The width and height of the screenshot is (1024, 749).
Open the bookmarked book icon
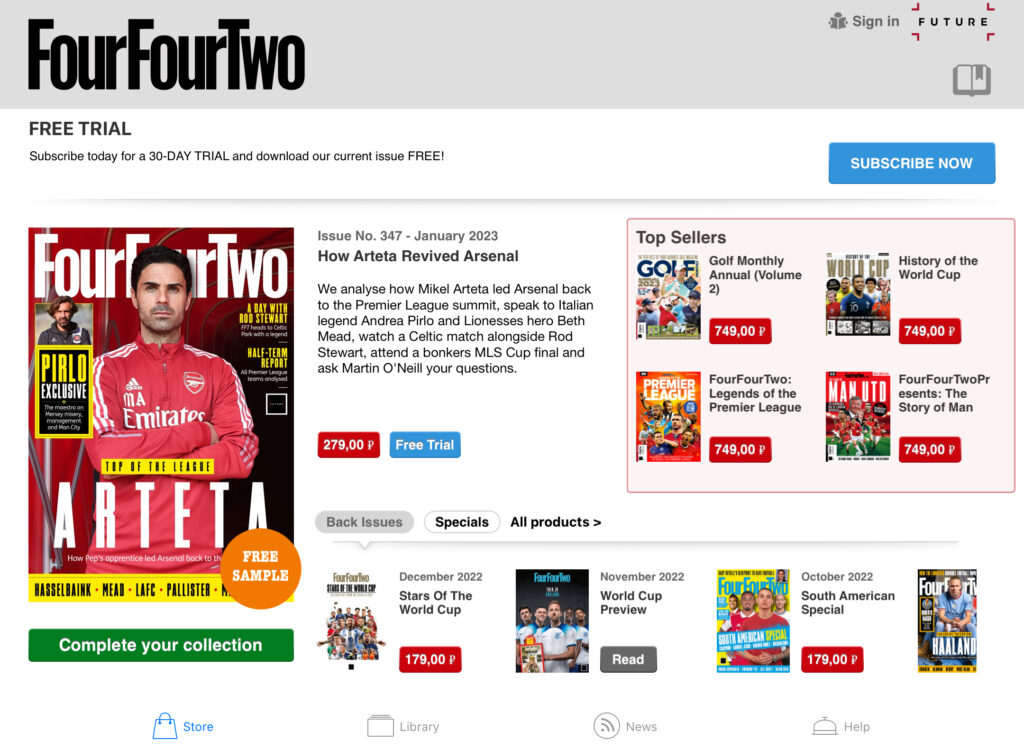pyautogui.click(x=971, y=80)
